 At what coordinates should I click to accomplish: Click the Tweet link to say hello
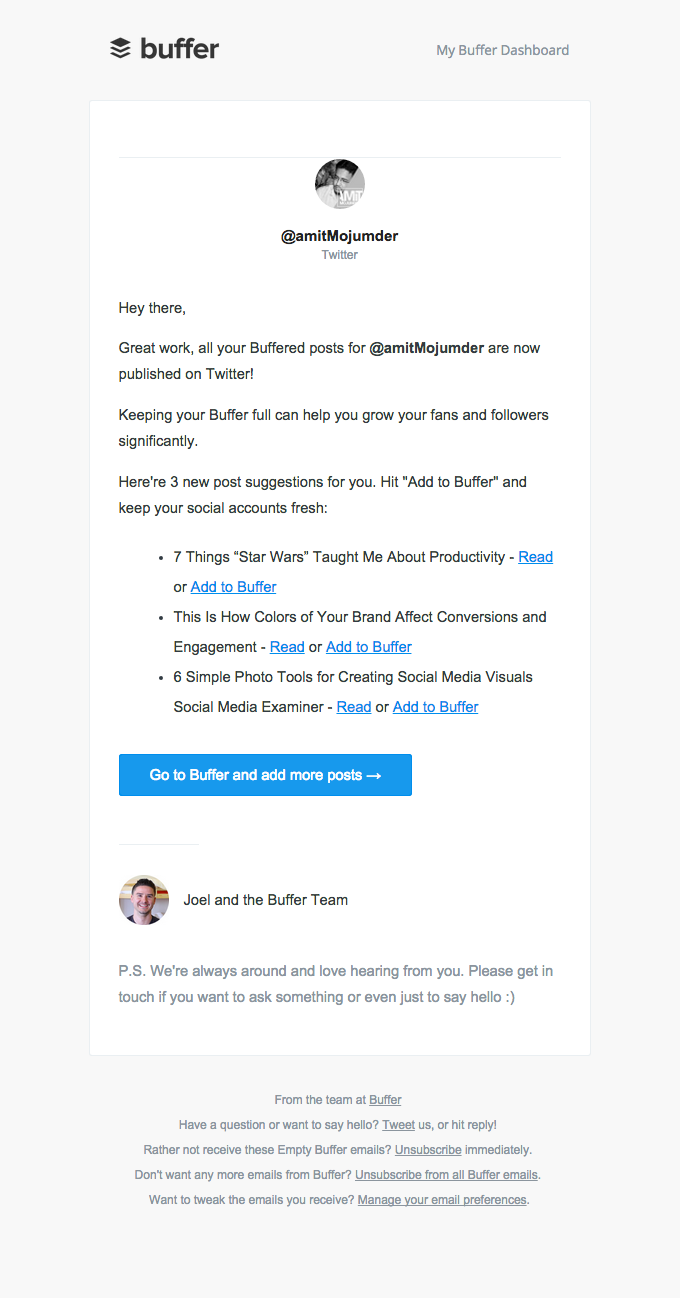pyautogui.click(x=399, y=1124)
